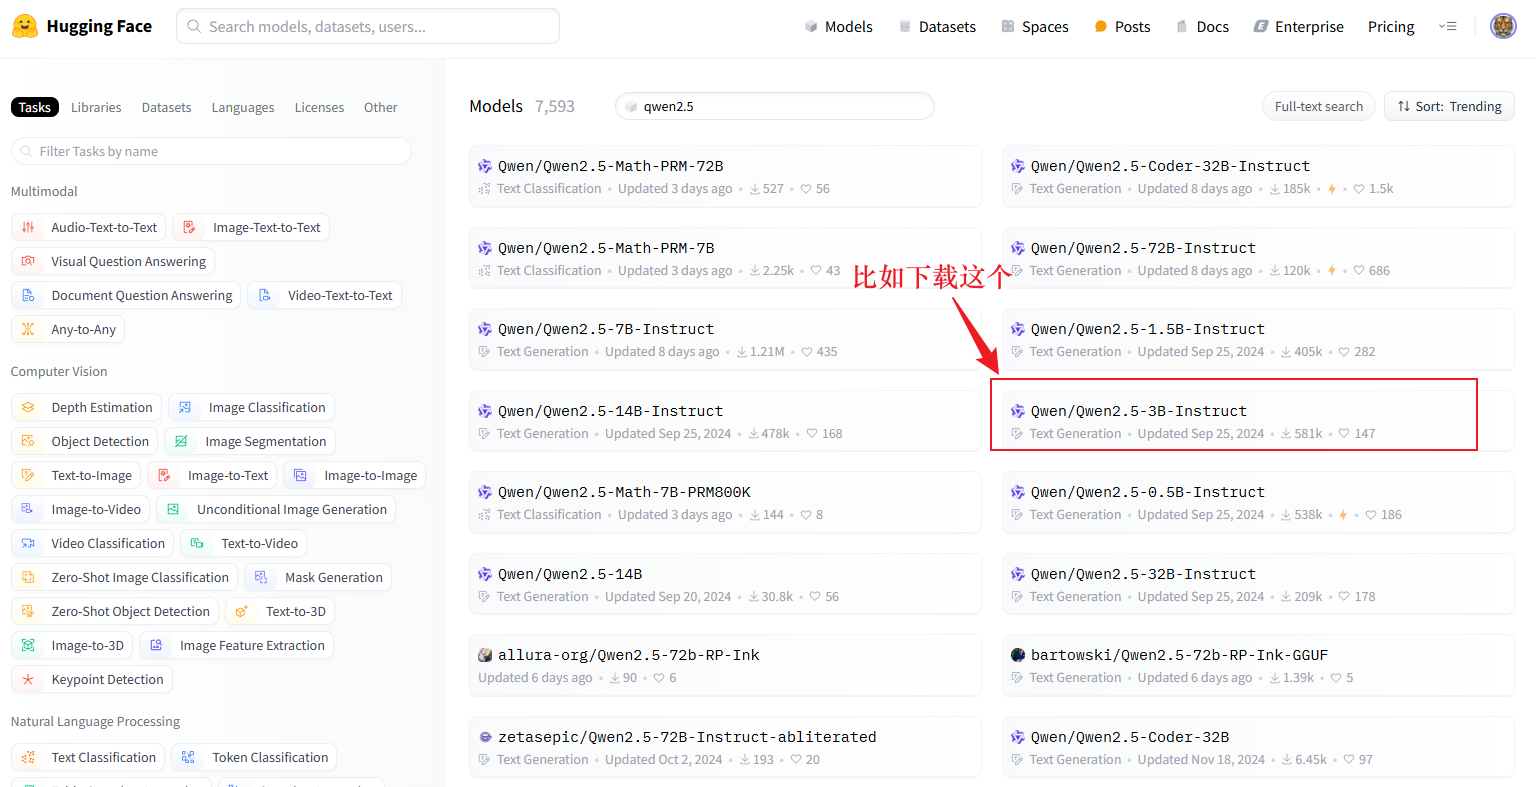
Task: Open the Qwen2.5-14B model card
Action: [x=725, y=584]
